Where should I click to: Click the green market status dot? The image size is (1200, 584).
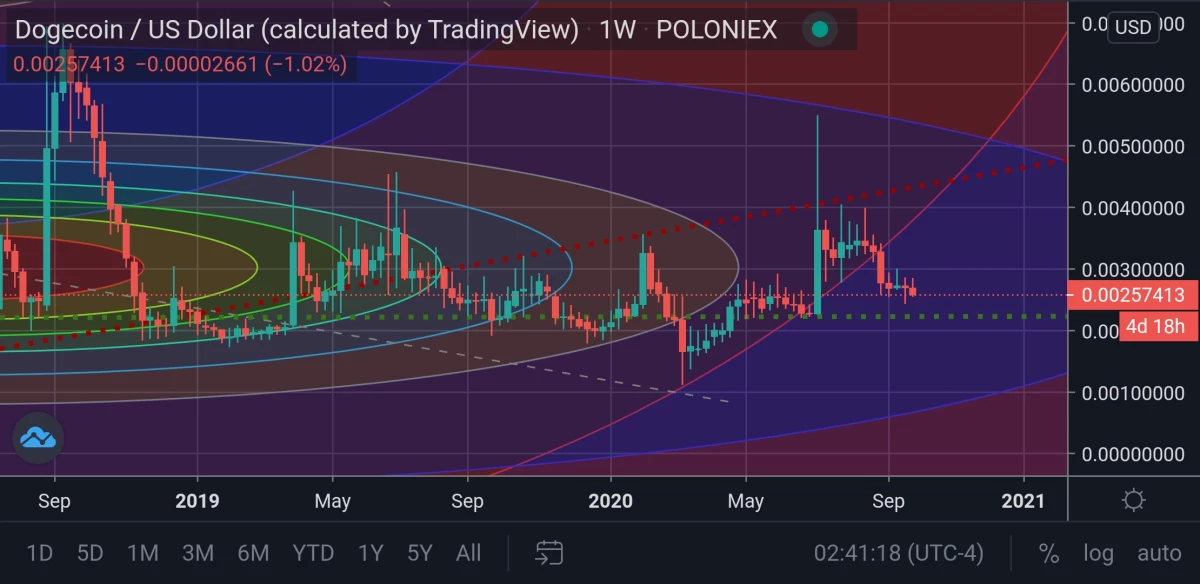coord(820,30)
